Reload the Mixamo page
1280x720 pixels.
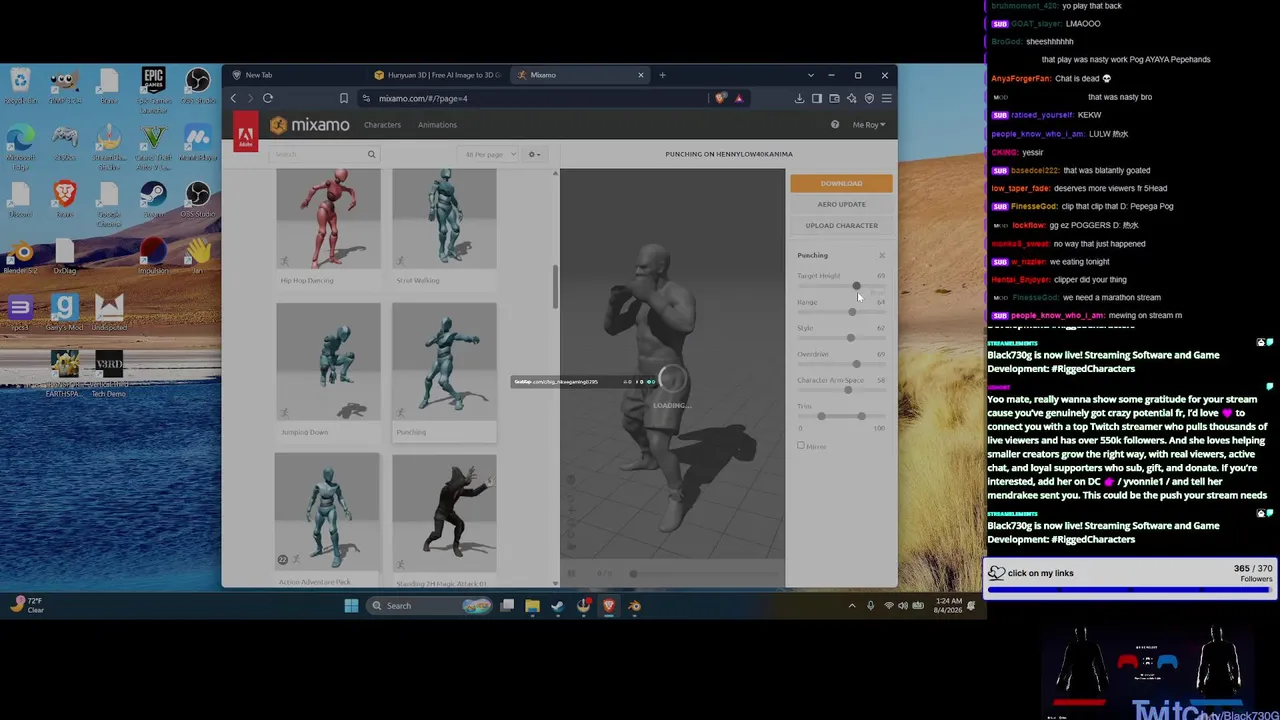[x=268, y=98]
